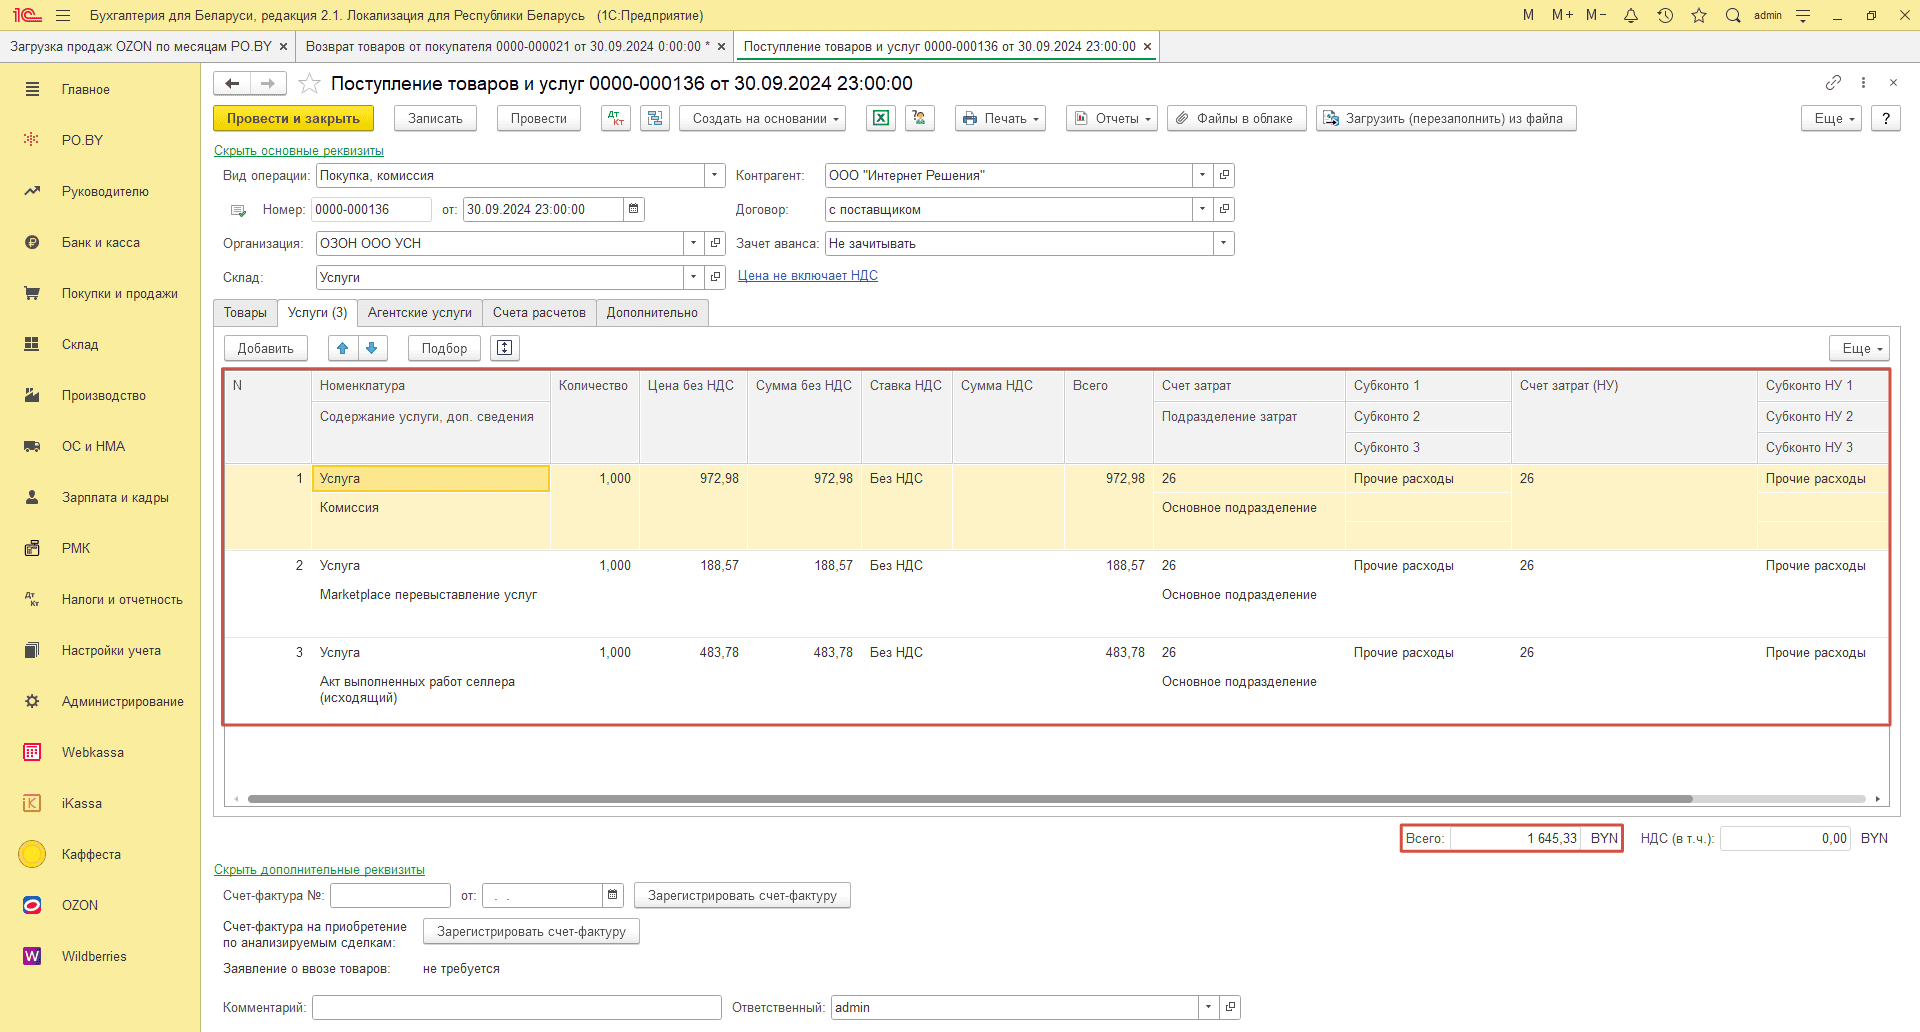Screen dimensions: 1920x1032
Task: Open Создать на основании dropdown
Action: click(763, 118)
